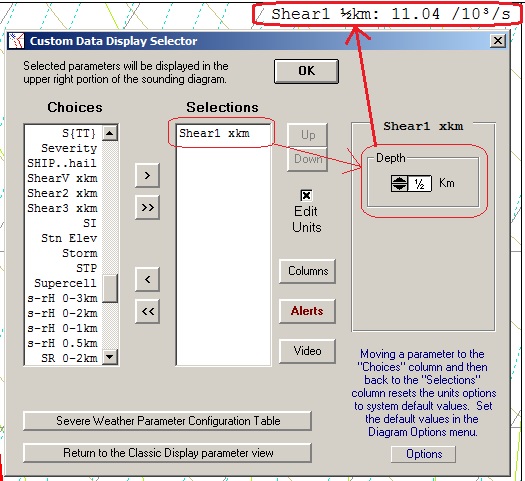525x481 pixels.
Task: Click the Choices list scrollbar thumb
Action: (110, 289)
